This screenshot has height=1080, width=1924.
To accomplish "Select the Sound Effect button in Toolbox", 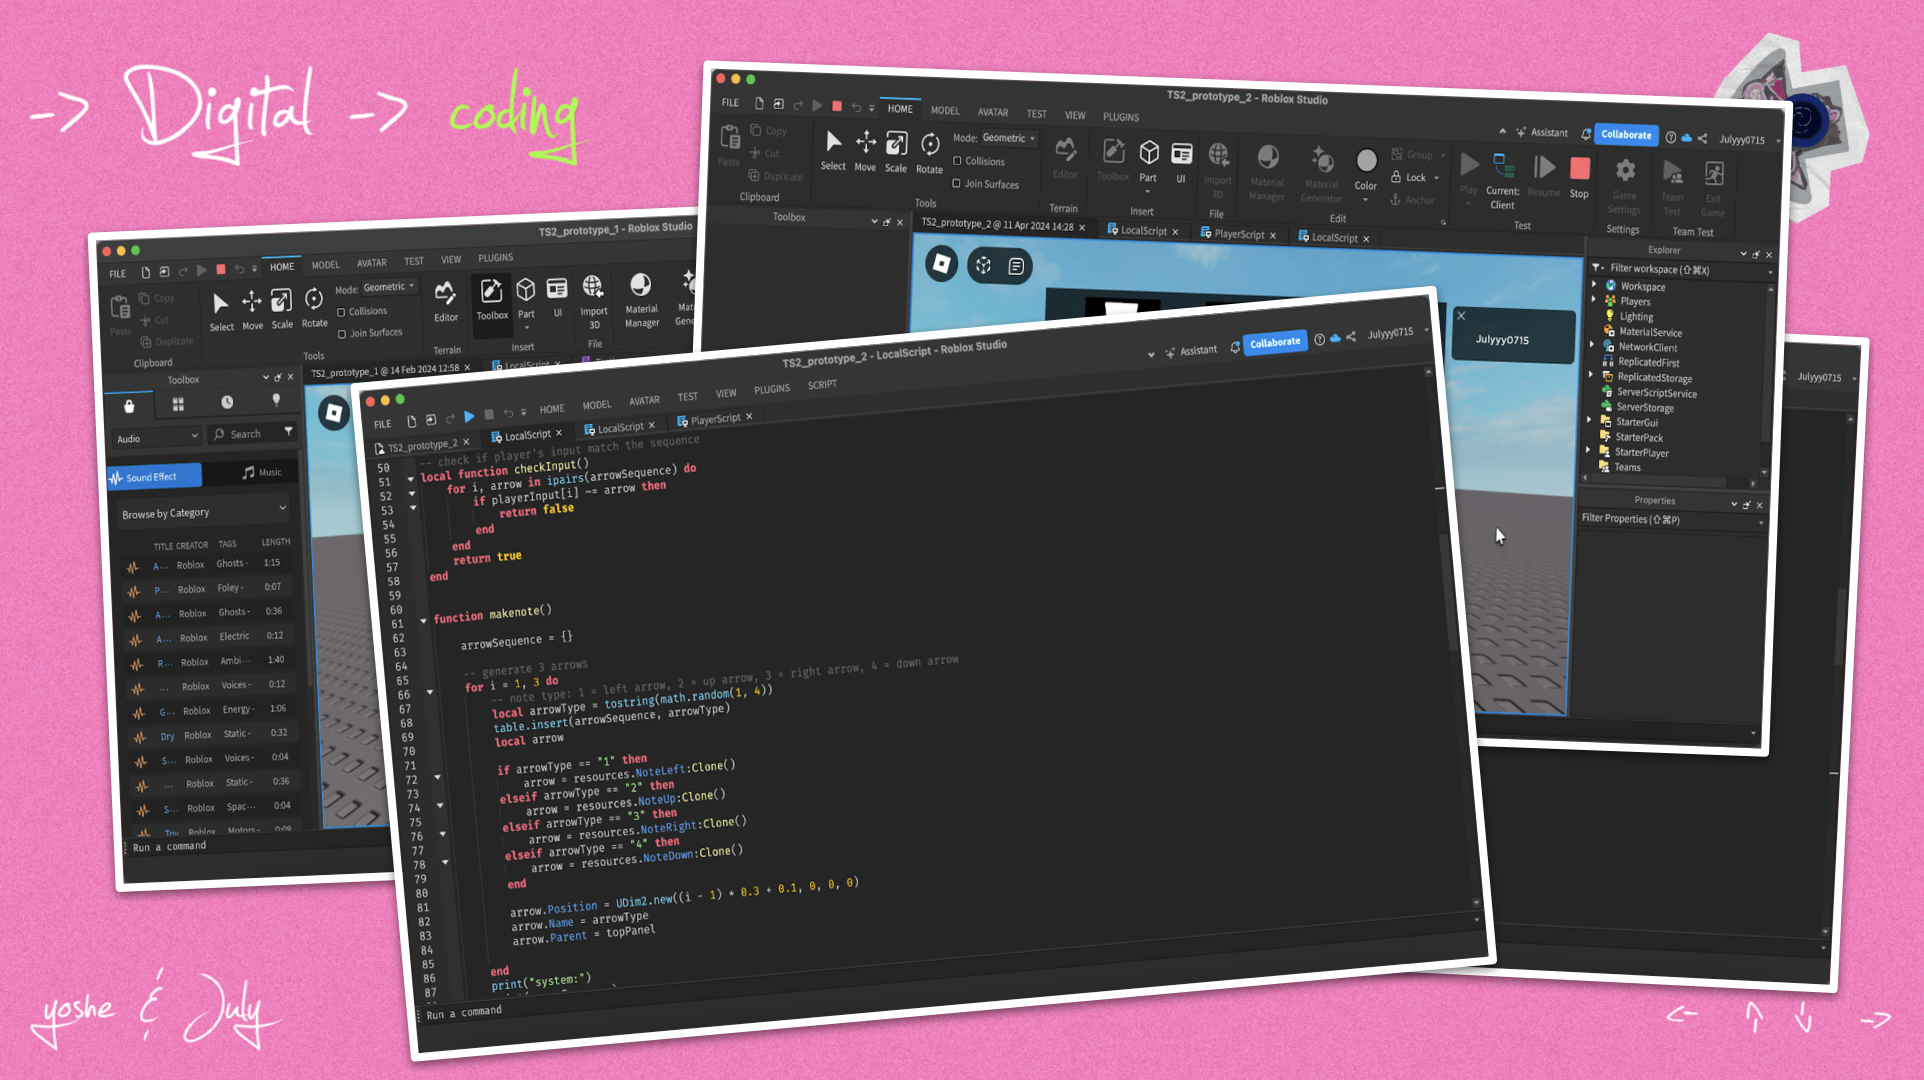I will click(154, 476).
